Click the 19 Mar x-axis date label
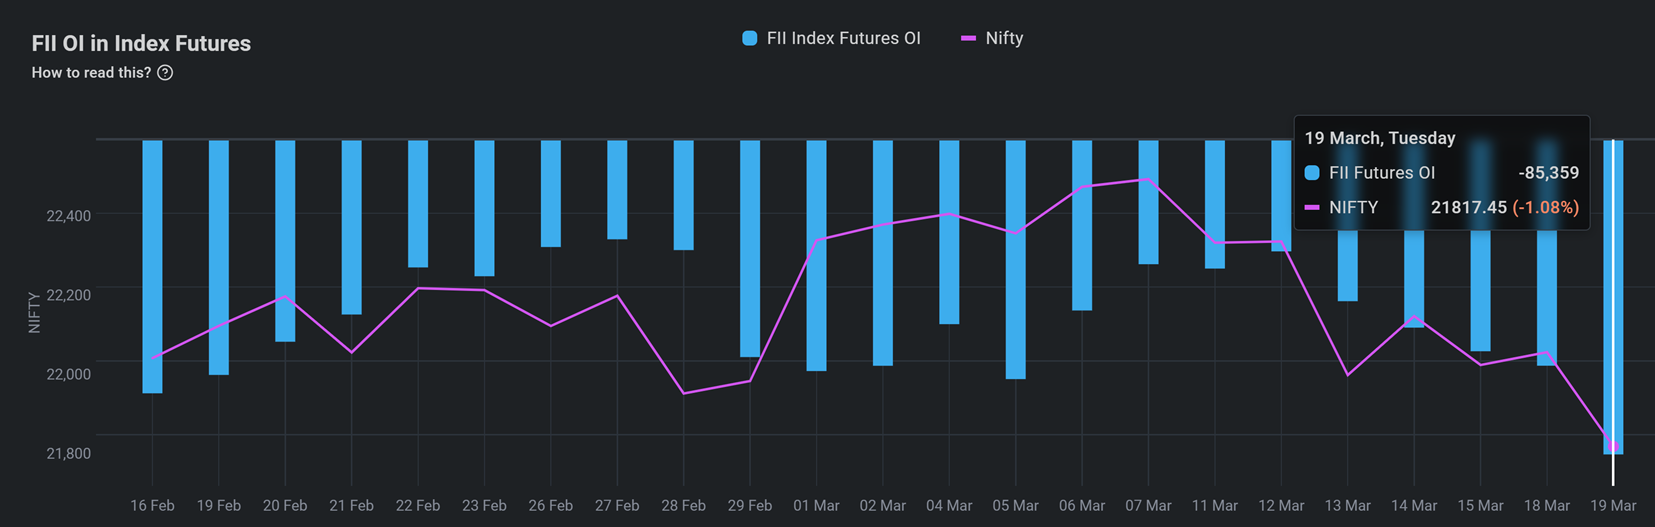 pos(1612,506)
